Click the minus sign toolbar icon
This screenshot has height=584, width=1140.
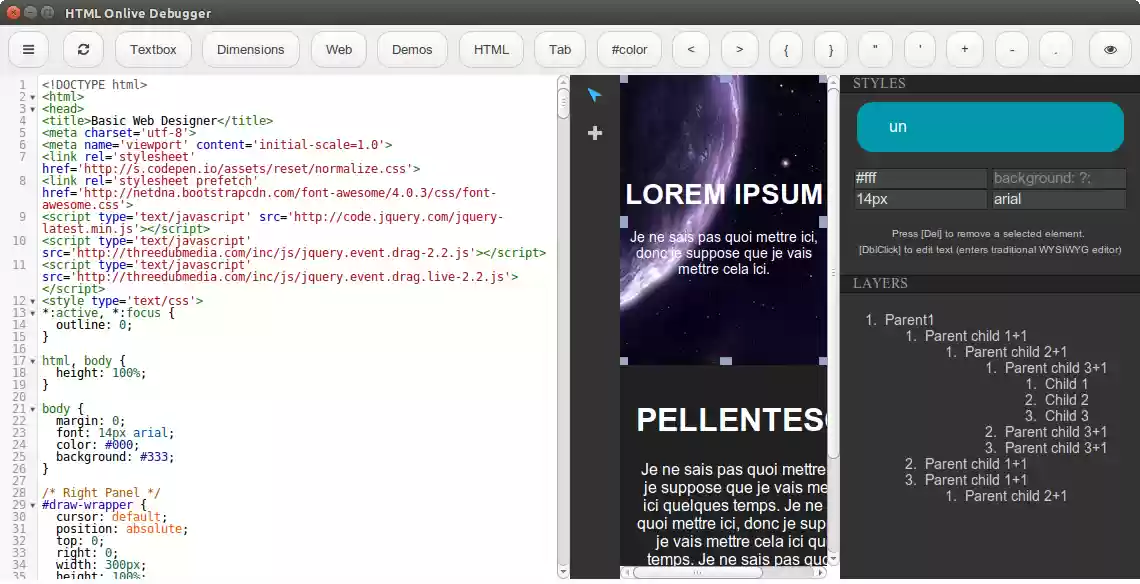coord(1012,49)
